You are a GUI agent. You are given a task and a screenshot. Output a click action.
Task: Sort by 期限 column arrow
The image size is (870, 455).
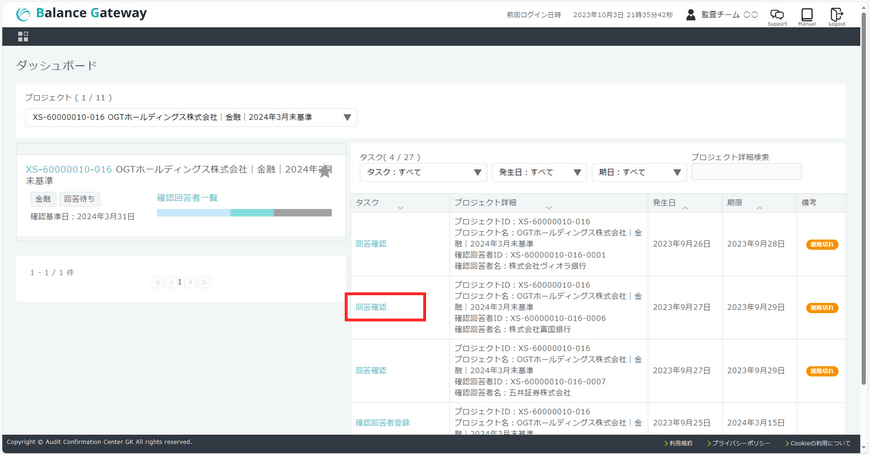click(759, 208)
